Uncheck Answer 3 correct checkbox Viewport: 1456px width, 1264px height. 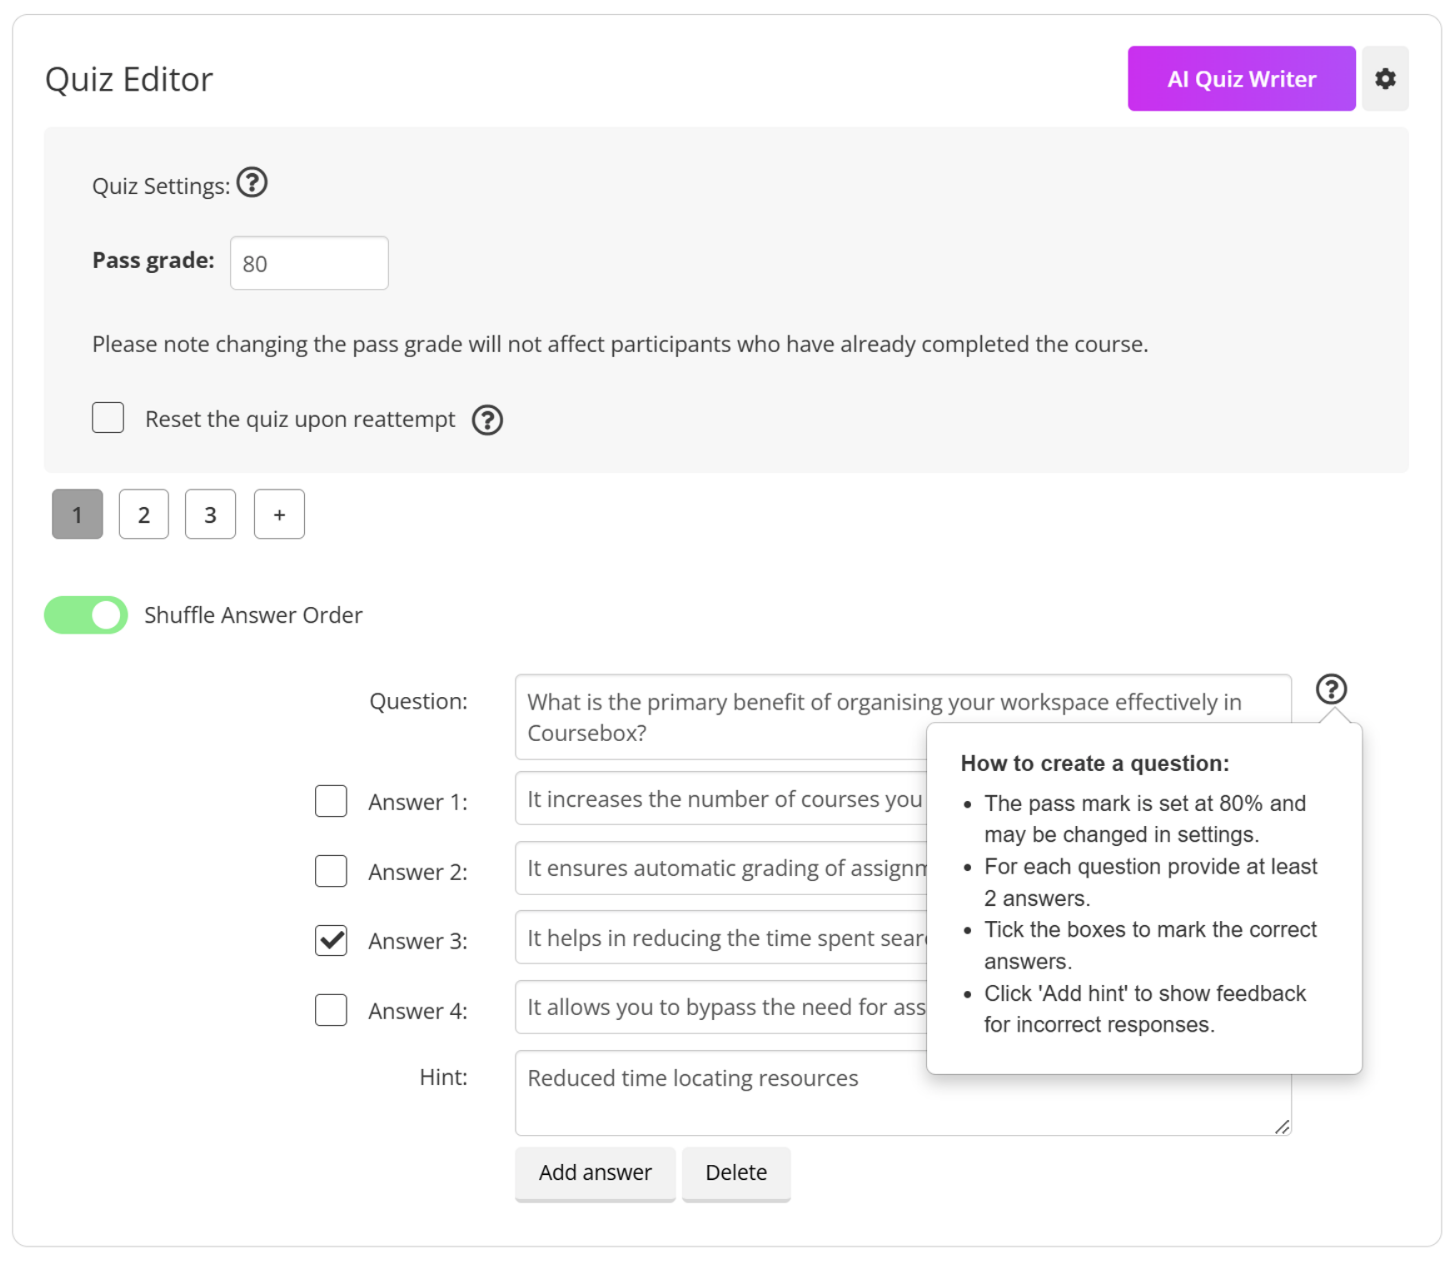pyautogui.click(x=331, y=940)
